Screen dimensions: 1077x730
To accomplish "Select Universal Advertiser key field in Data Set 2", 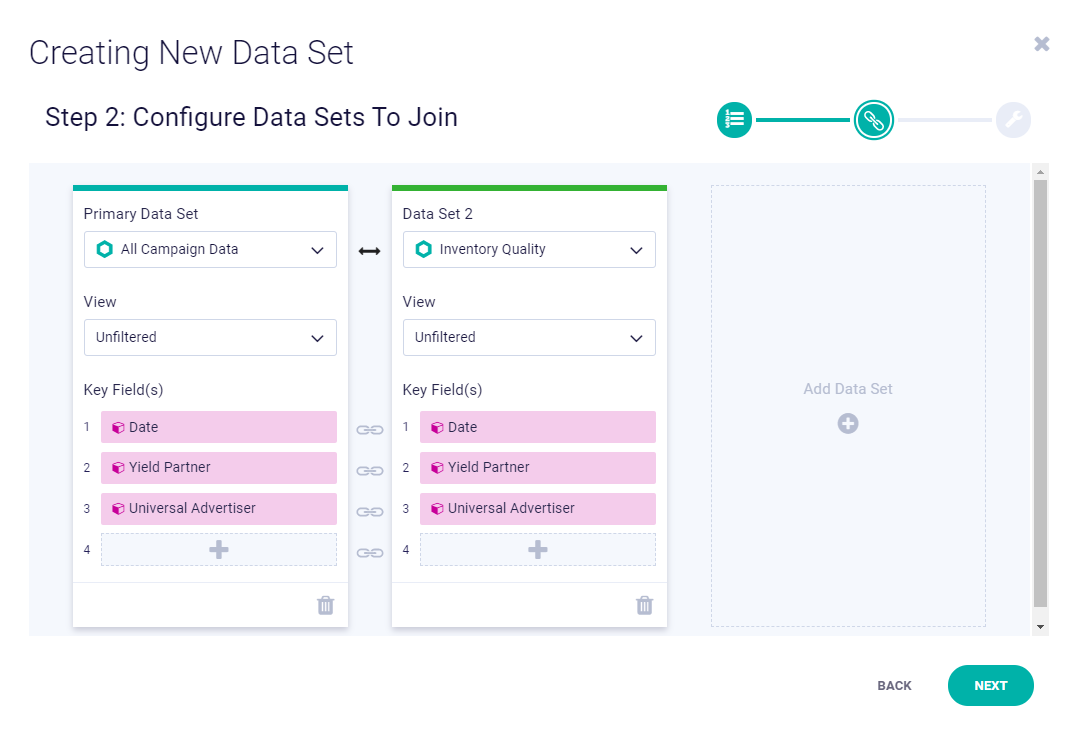I will [538, 509].
